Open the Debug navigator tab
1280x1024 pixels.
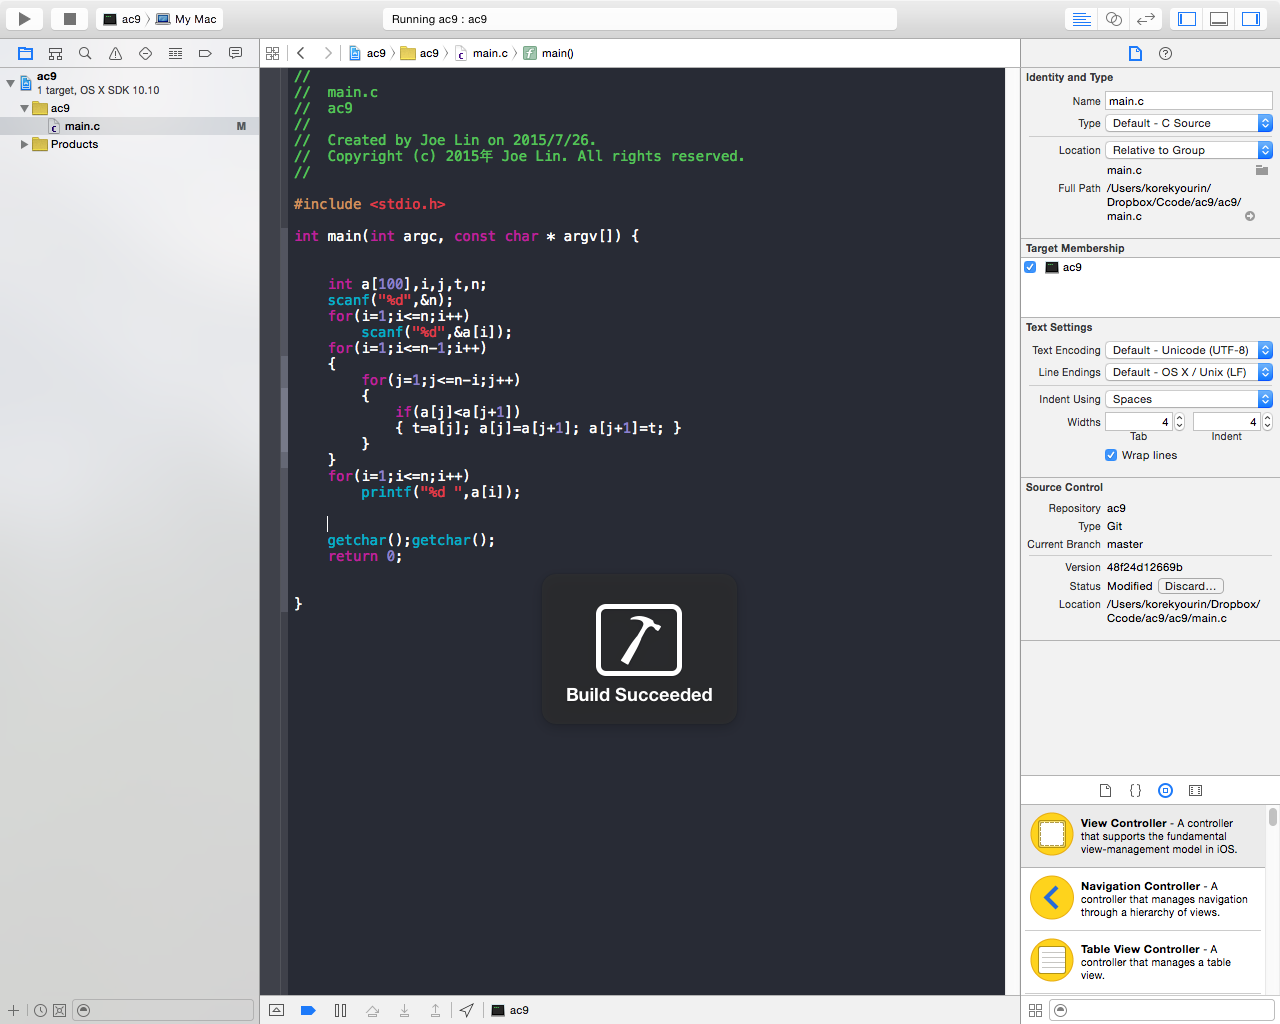pos(175,53)
